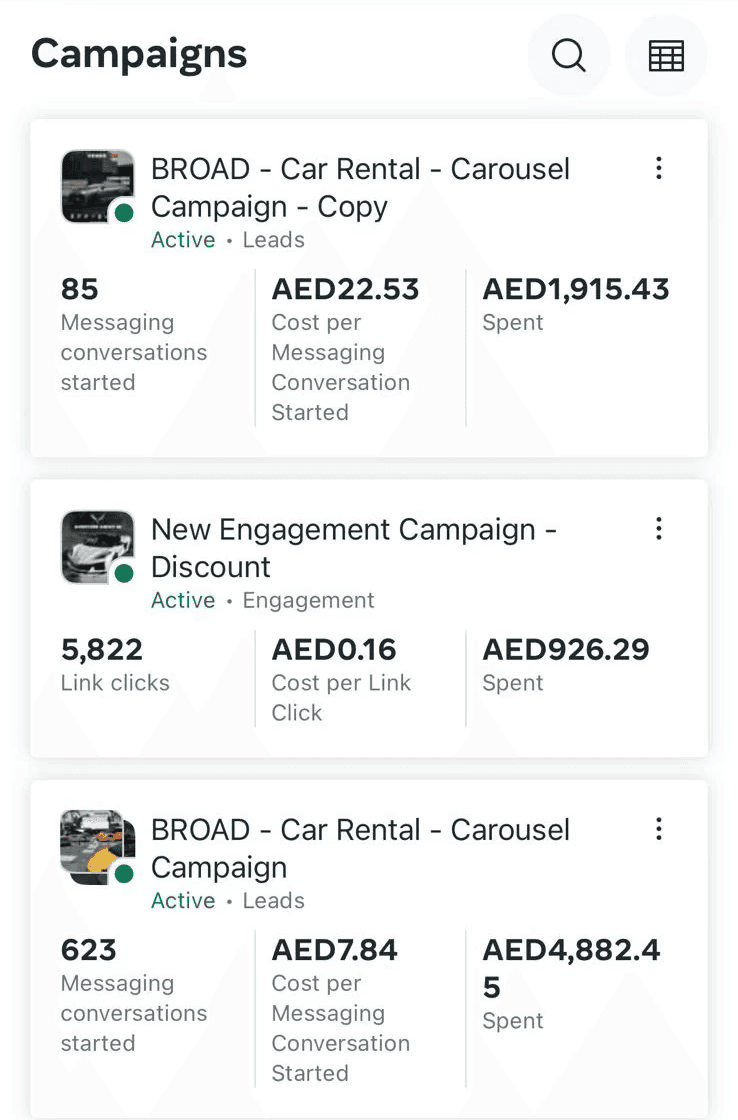Screen dimensions: 738x1120
Task: Switch to table view icon
Action: click(666, 56)
